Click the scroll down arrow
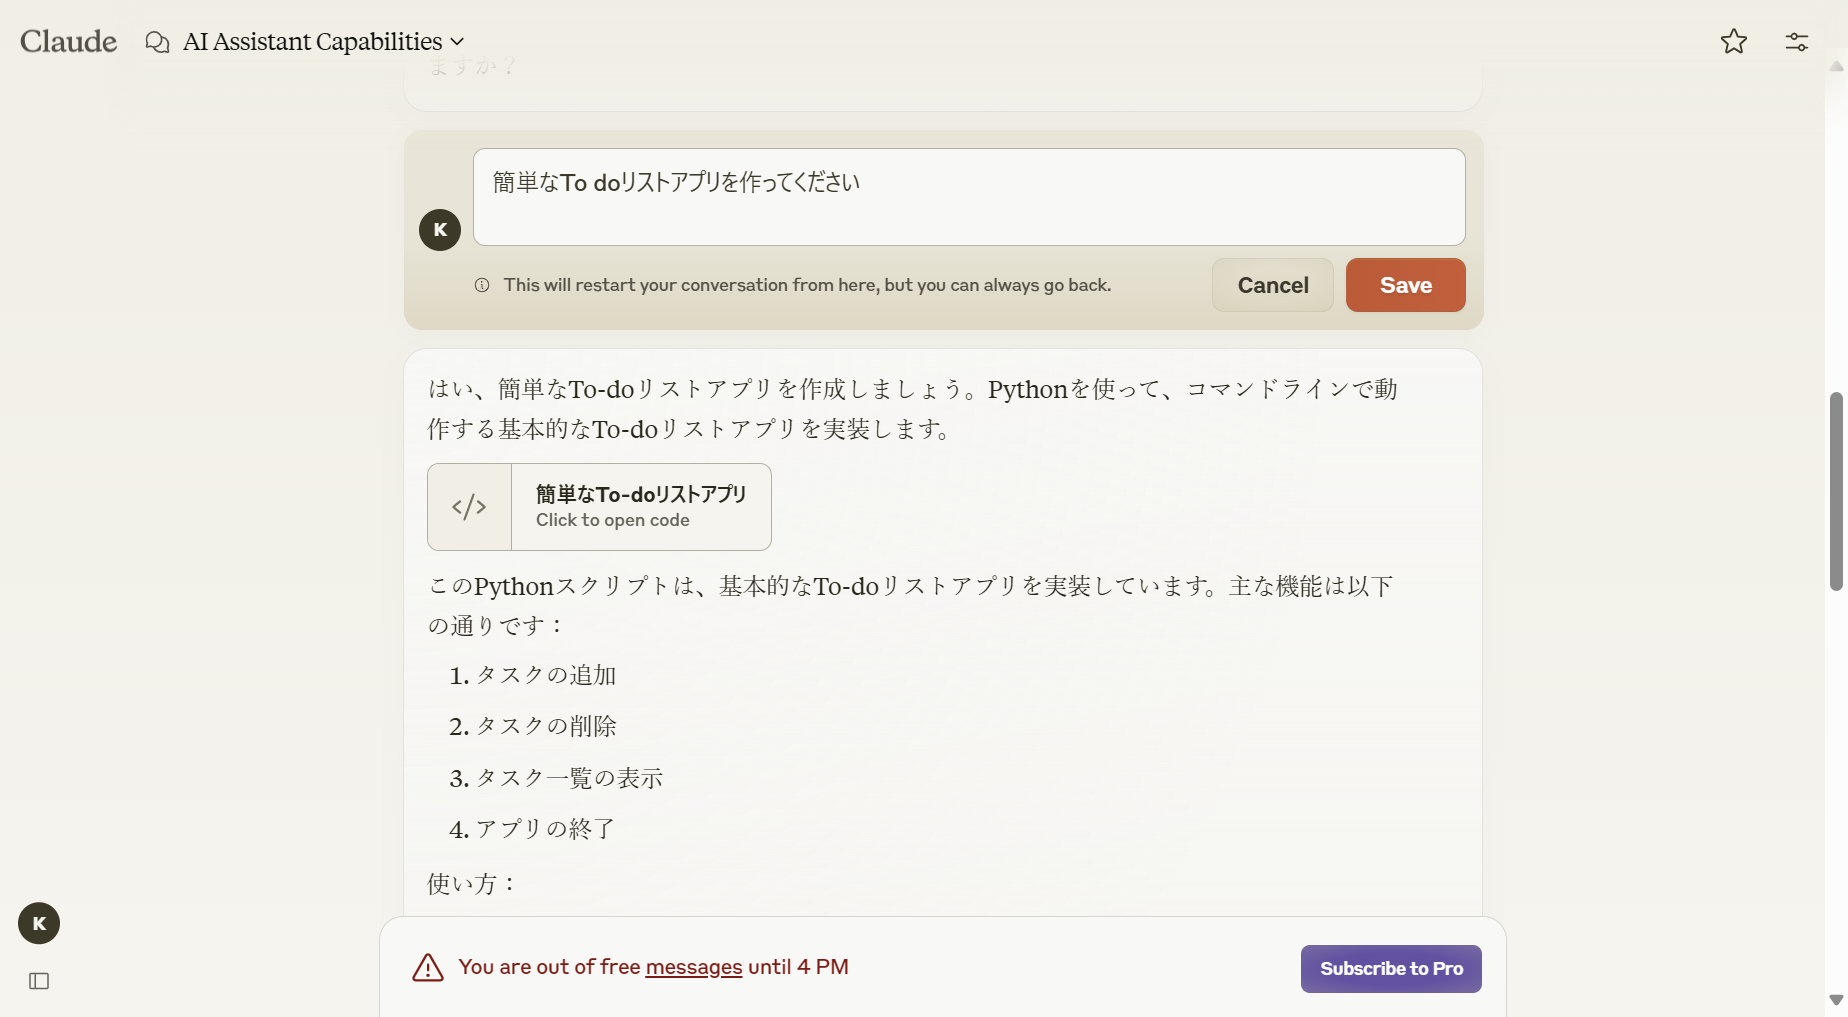 pos(1836,999)
